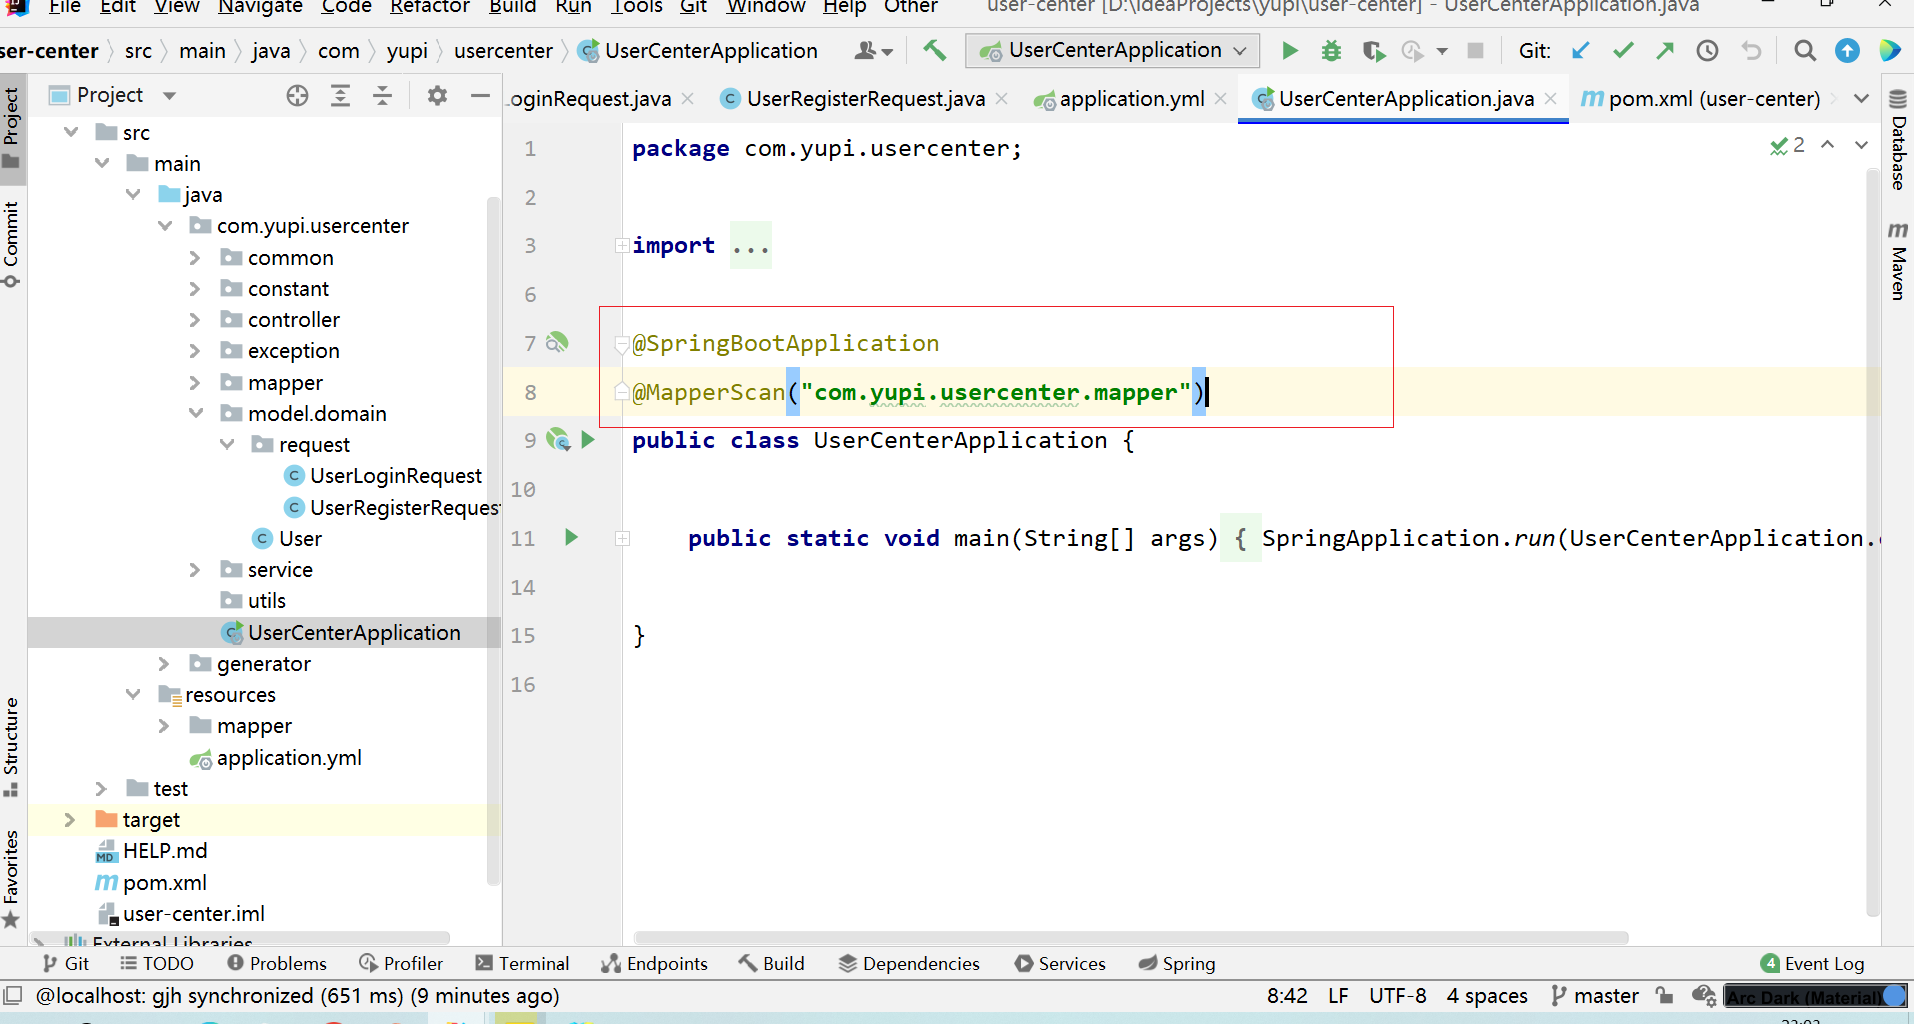This screenshot has width=1914, height=1024.
Task: Toggle the read-only lock icon in status bar
Action: point(1664,995)
